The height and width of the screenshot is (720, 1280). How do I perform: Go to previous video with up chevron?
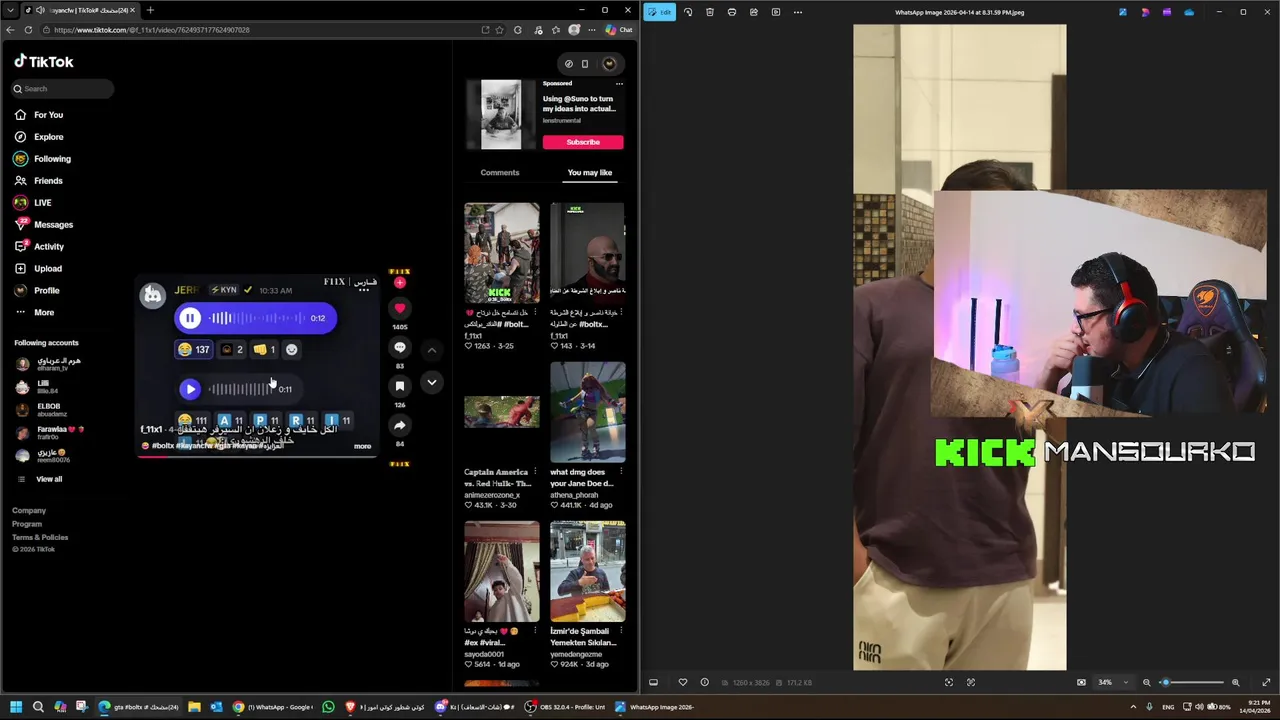(x=432, y=351)
